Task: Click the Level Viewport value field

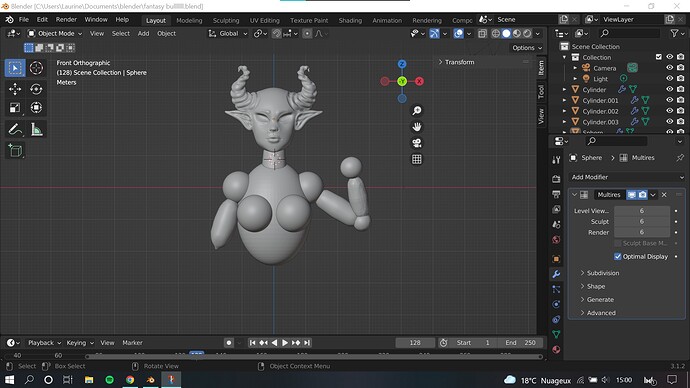Action: (x=642, y=211)
